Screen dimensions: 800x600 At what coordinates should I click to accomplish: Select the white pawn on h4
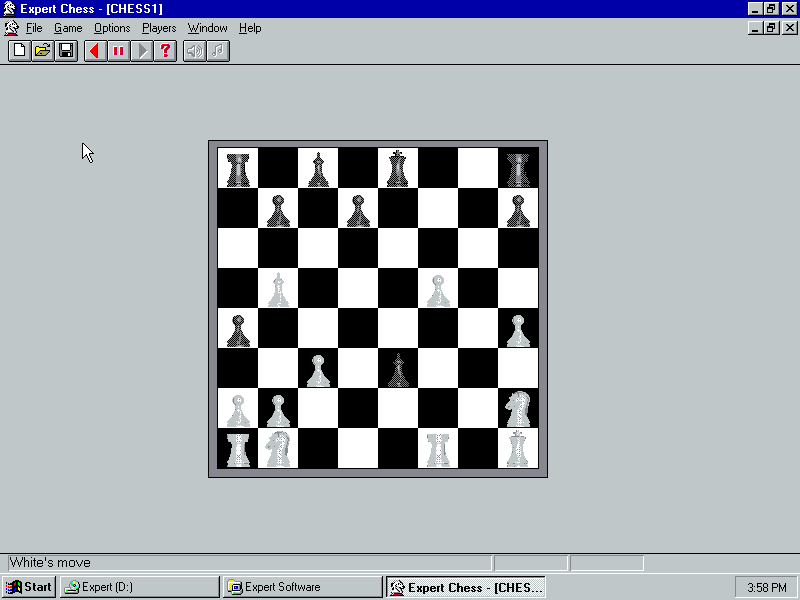518,329
